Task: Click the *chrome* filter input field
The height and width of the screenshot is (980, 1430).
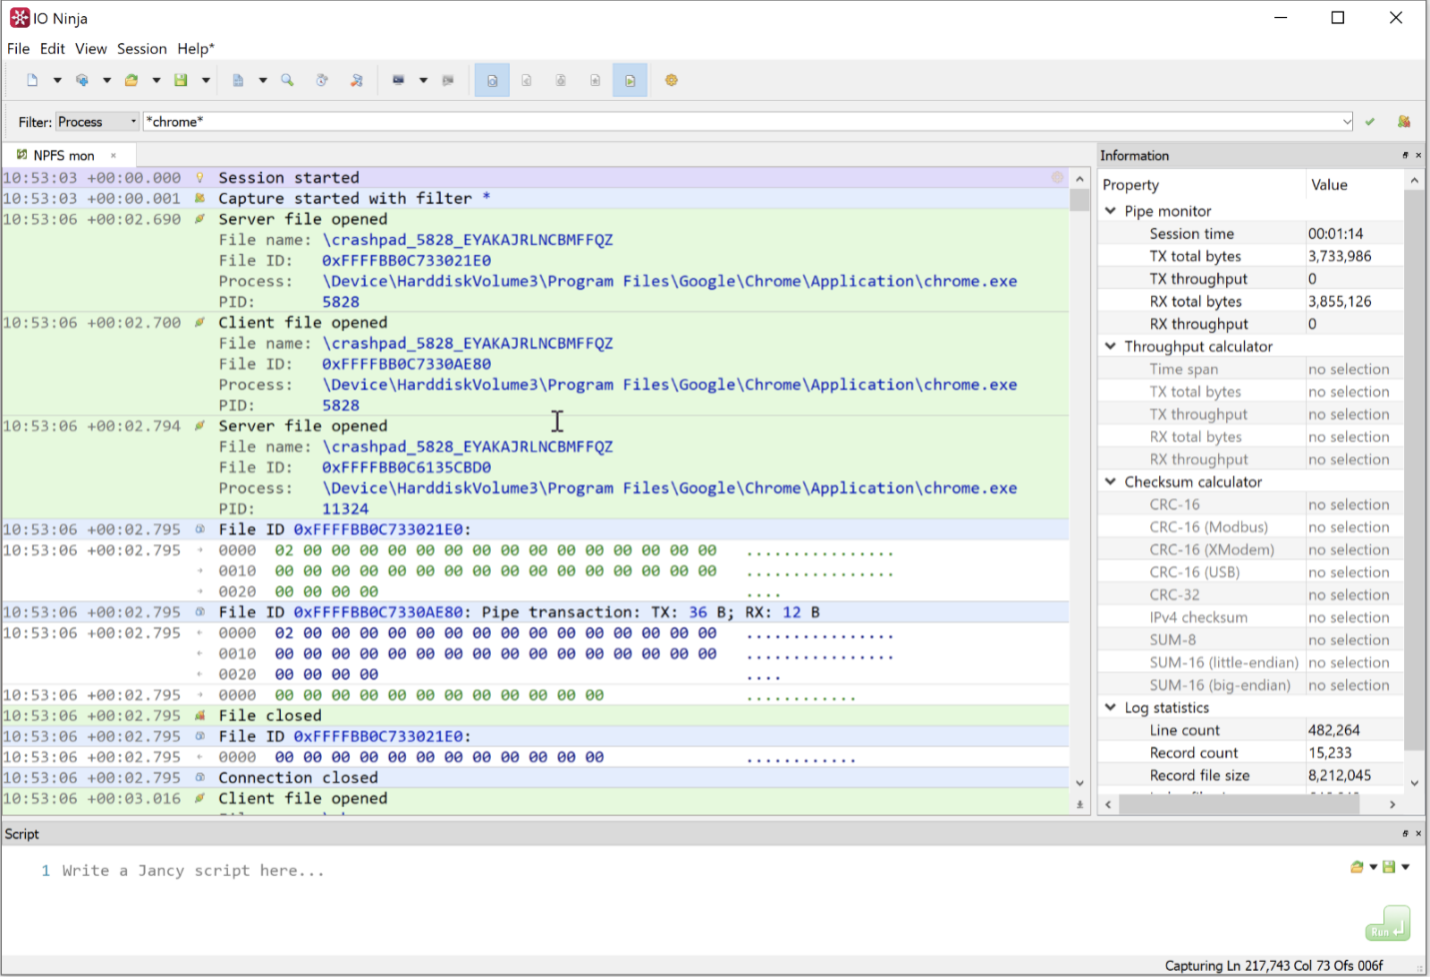Action: pyautogui.click(x=748, y=122)
